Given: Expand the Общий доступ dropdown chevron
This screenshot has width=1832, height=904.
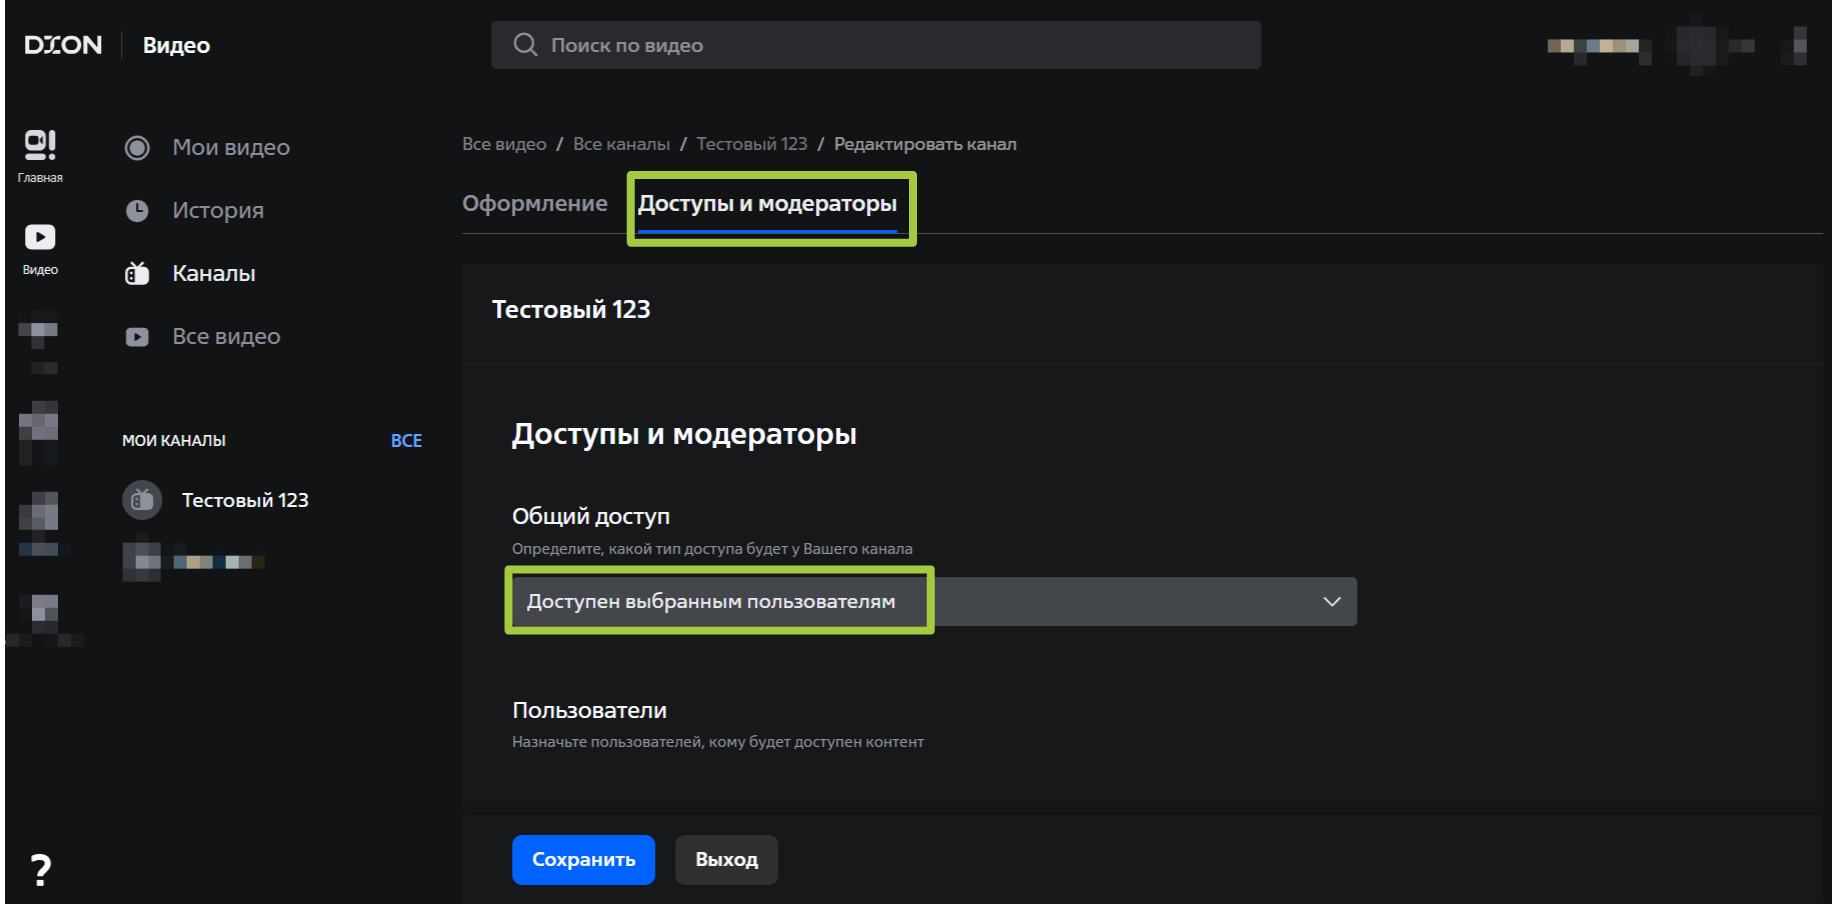Looking at the screenshot, I should [x=1331, y=601].
